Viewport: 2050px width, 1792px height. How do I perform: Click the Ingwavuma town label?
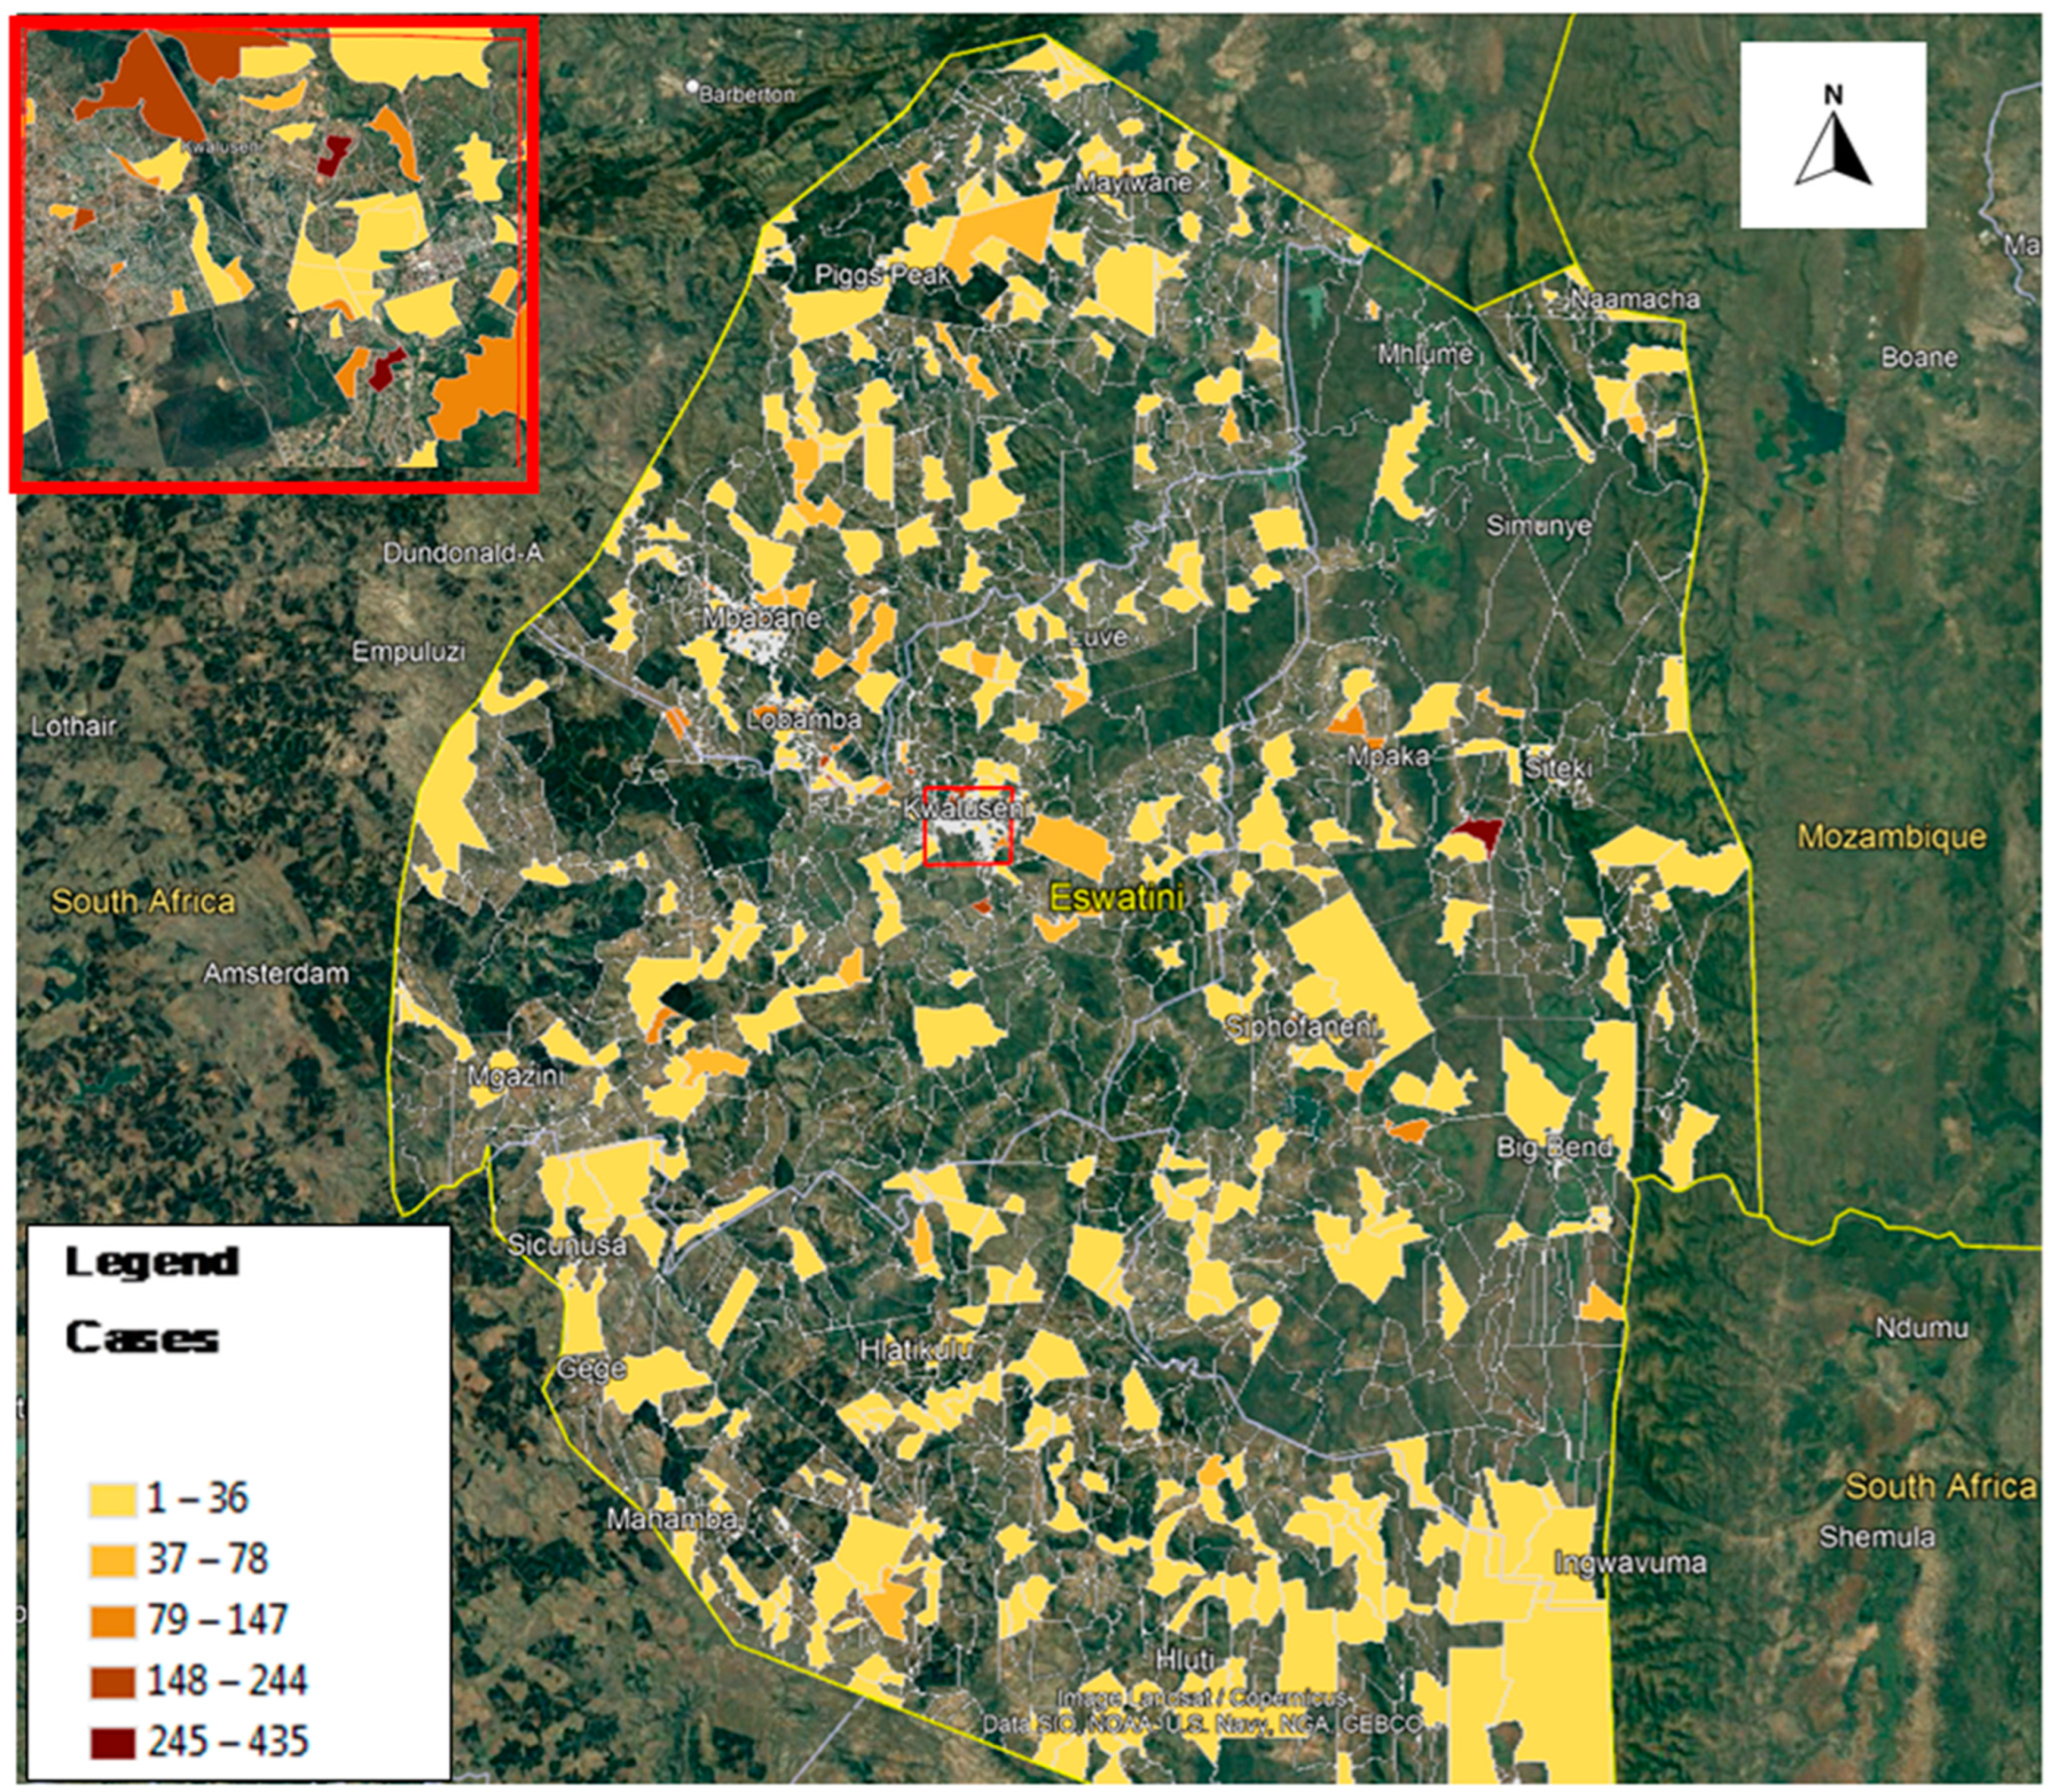1629,1563
